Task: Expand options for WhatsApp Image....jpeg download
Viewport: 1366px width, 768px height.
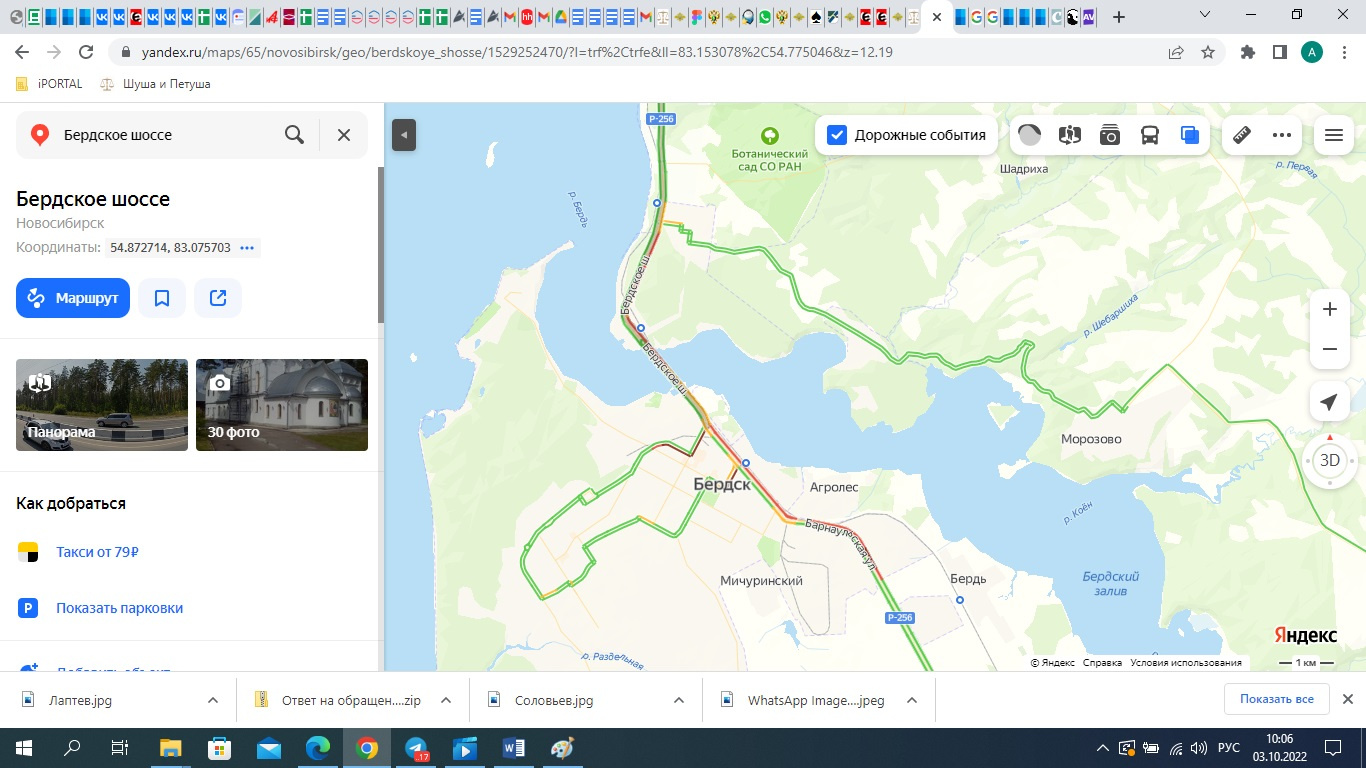Action: pos(912,700)
